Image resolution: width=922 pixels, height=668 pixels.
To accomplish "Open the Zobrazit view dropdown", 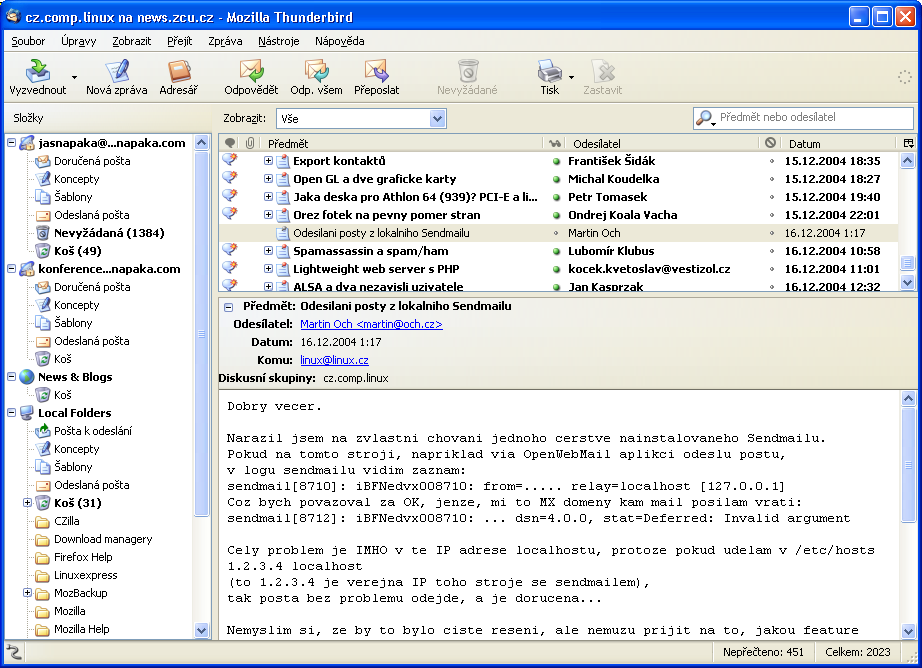I will [x=437, y=118].
